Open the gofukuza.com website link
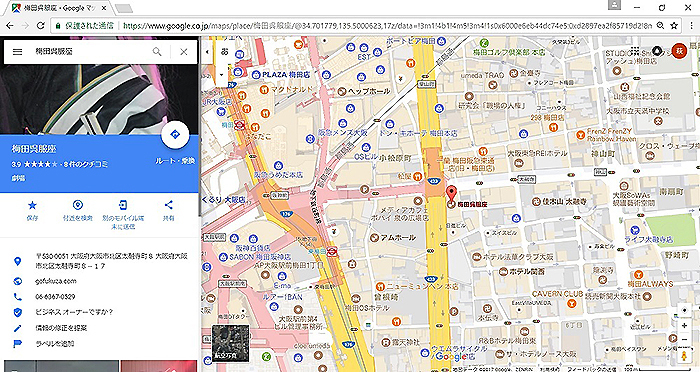 pos(56,281)
